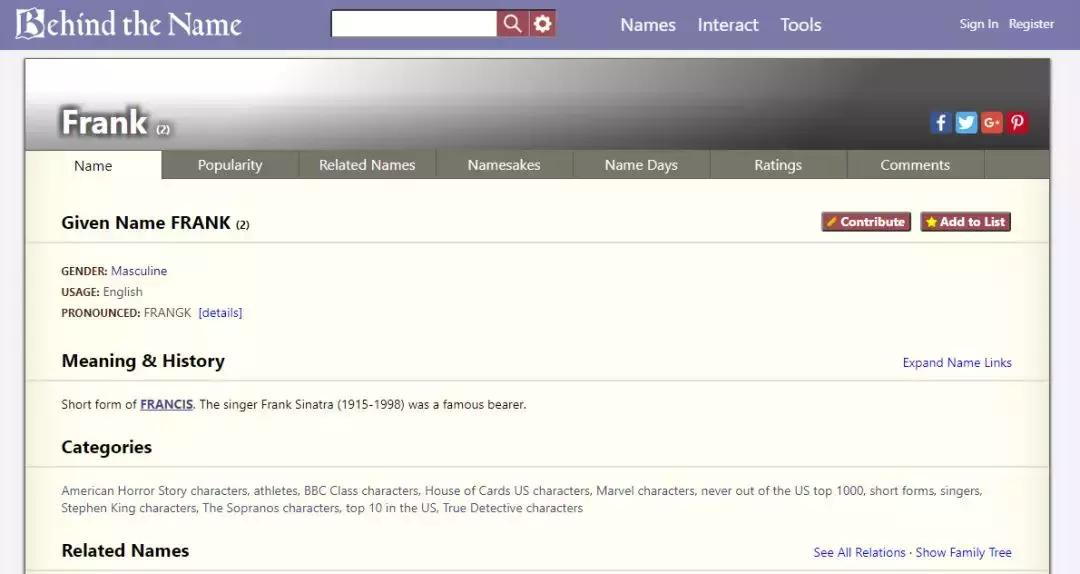Click singers category
Screen dimensions: 1080x574
(960, 491)
